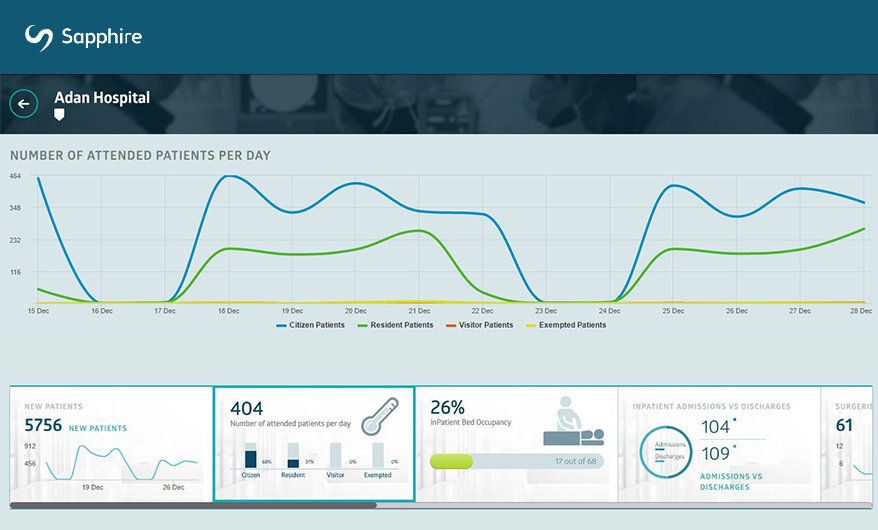This screenshot has width=878, height=530.
Task: Click the horizontal scrollbar below the cards
Action: pos(441,505)
